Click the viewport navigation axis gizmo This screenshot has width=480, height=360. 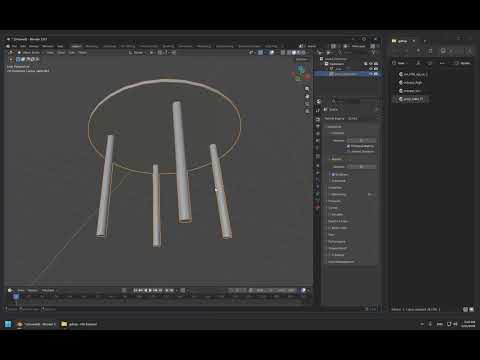301,73
